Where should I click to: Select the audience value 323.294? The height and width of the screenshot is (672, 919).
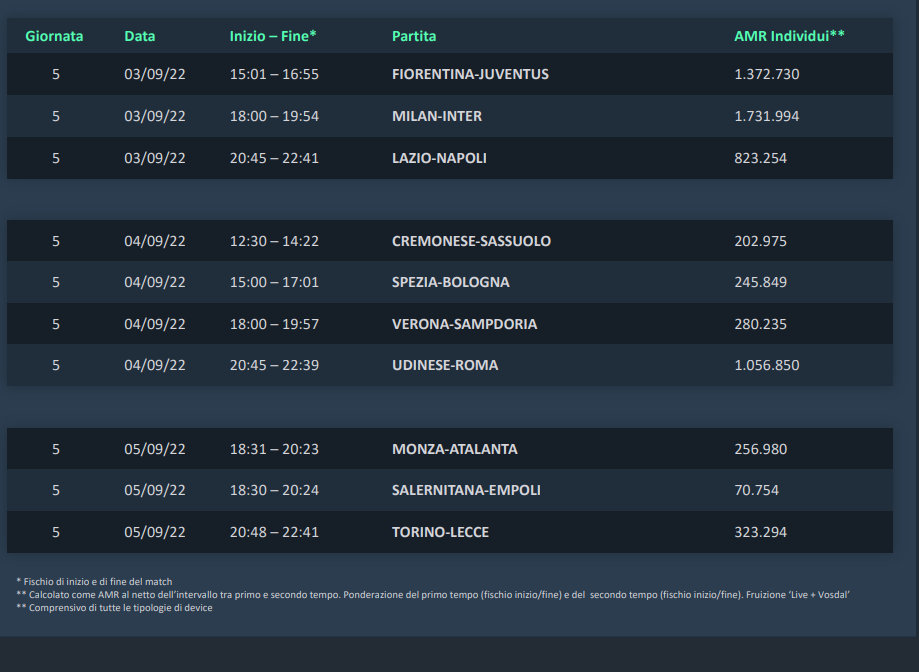coord(761,532)
